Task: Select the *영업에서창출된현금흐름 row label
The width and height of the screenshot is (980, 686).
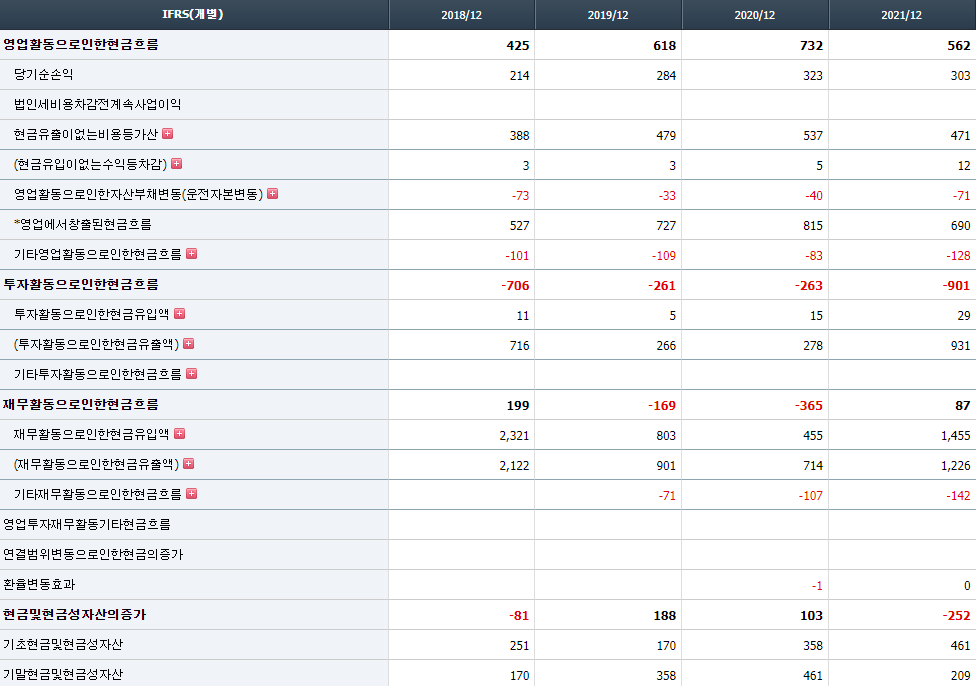Action: pyautogui.click(x=82, y=224)
